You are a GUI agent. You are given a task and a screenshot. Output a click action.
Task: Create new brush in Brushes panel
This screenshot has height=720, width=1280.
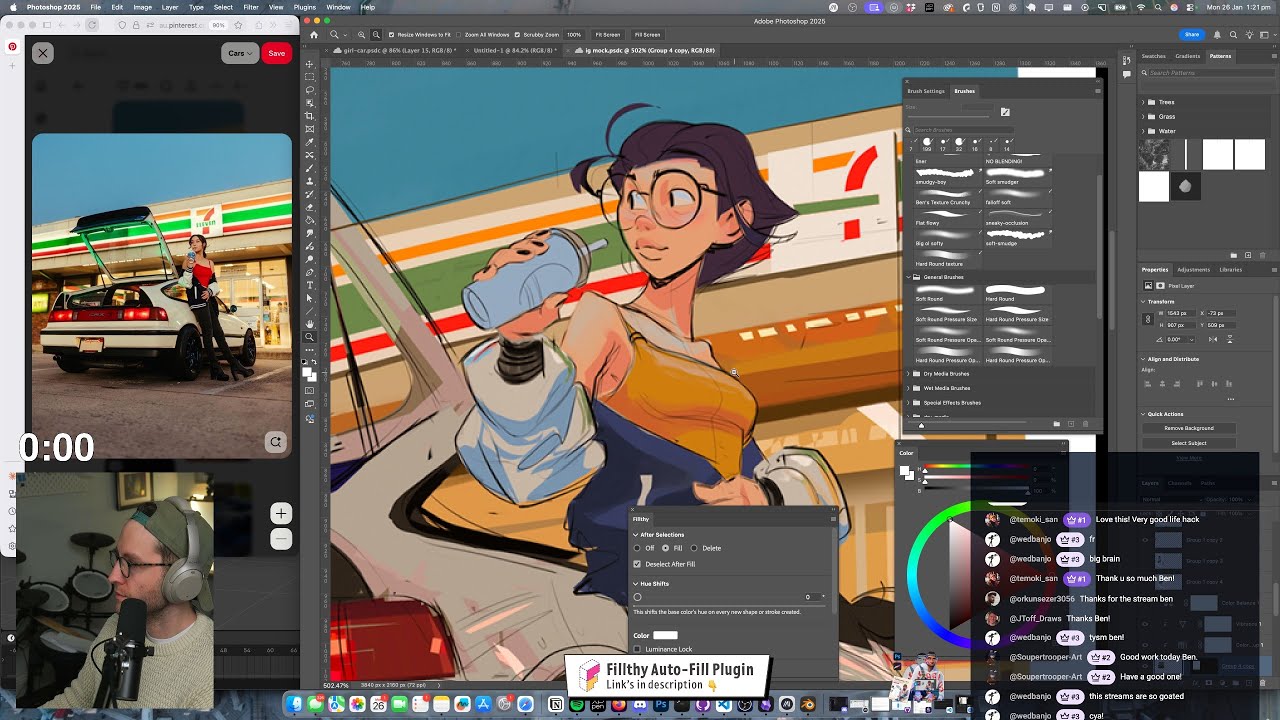[1070, 424]
